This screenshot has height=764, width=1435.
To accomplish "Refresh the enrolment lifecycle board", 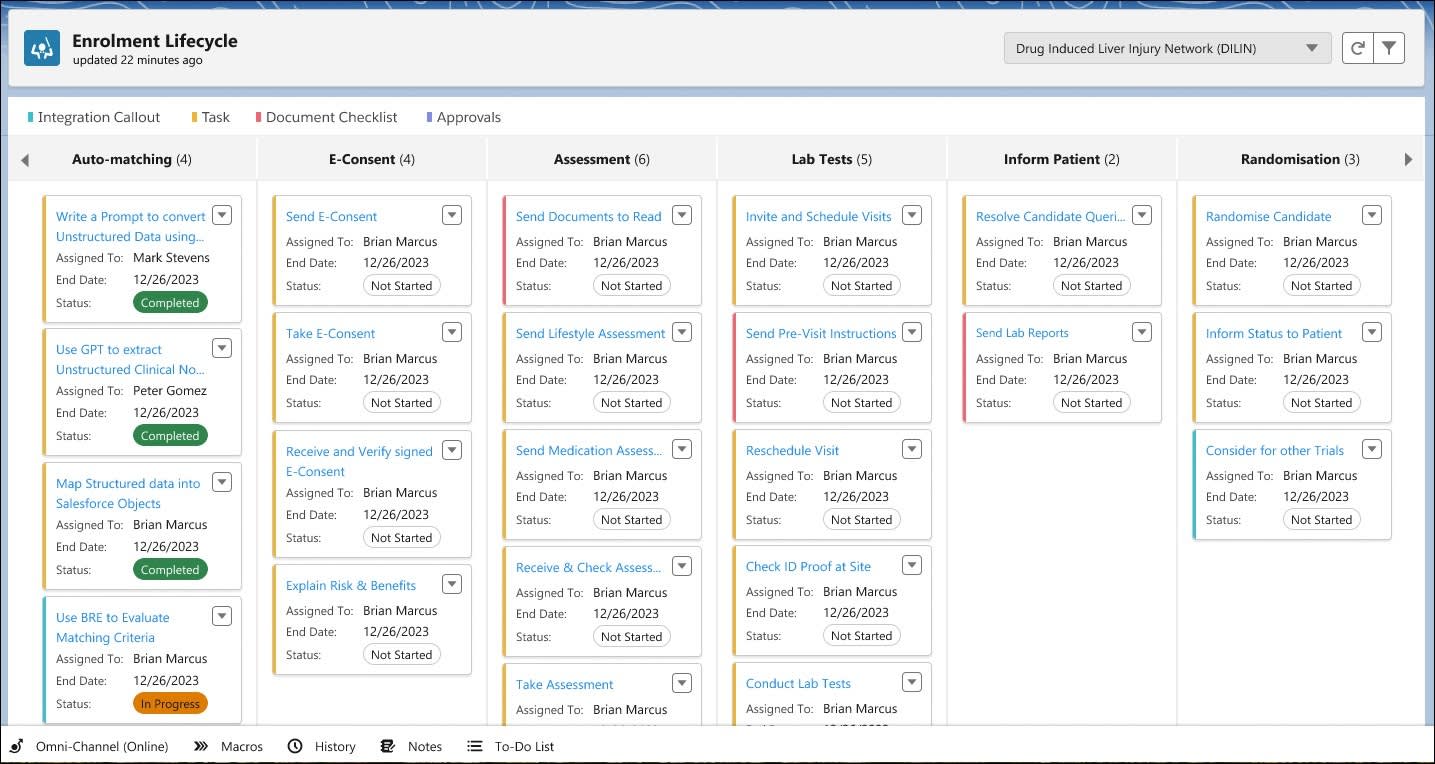I will (x=1357, y=47).
